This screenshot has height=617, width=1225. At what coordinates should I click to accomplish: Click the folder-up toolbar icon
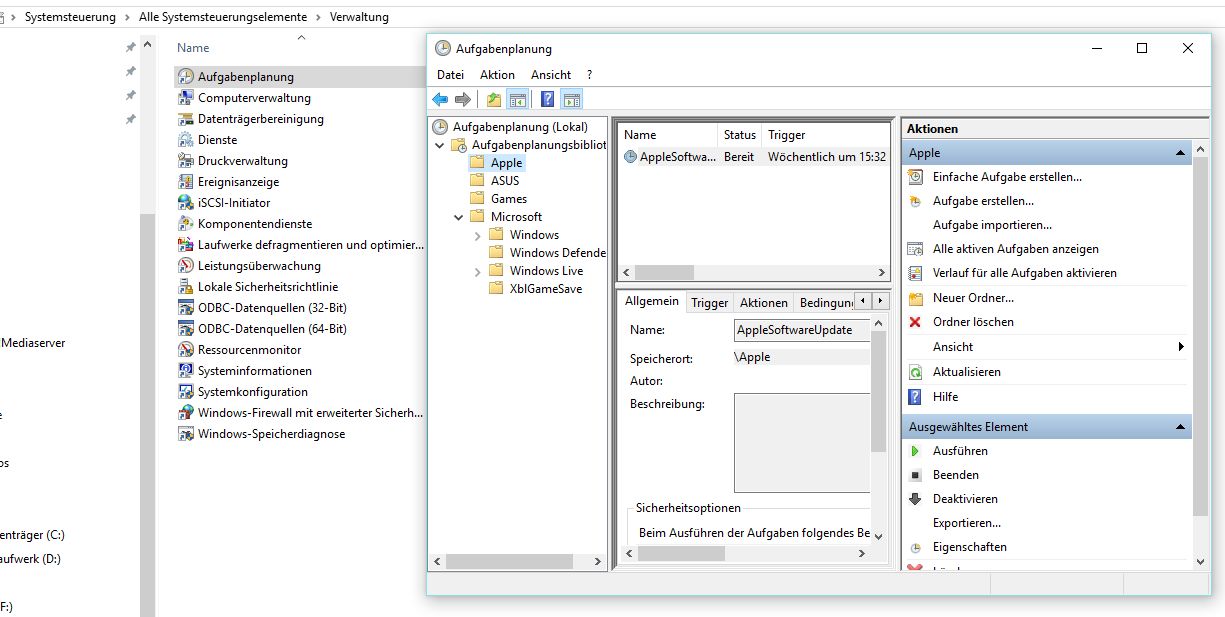[494, 99]
